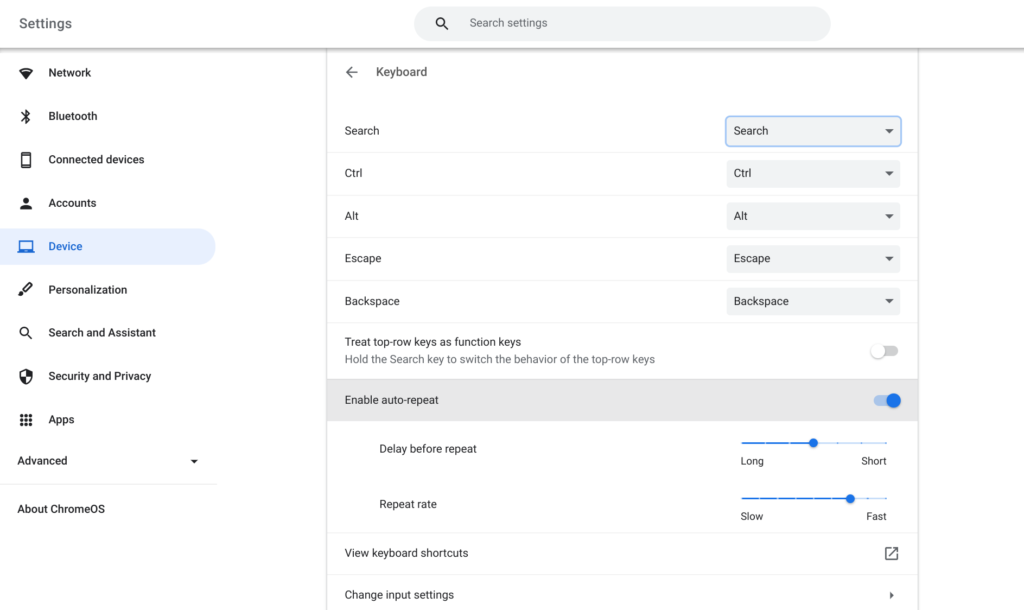
Task: Open keyboard shortcuts via external link icon
Action: click(x=890, y=553)
